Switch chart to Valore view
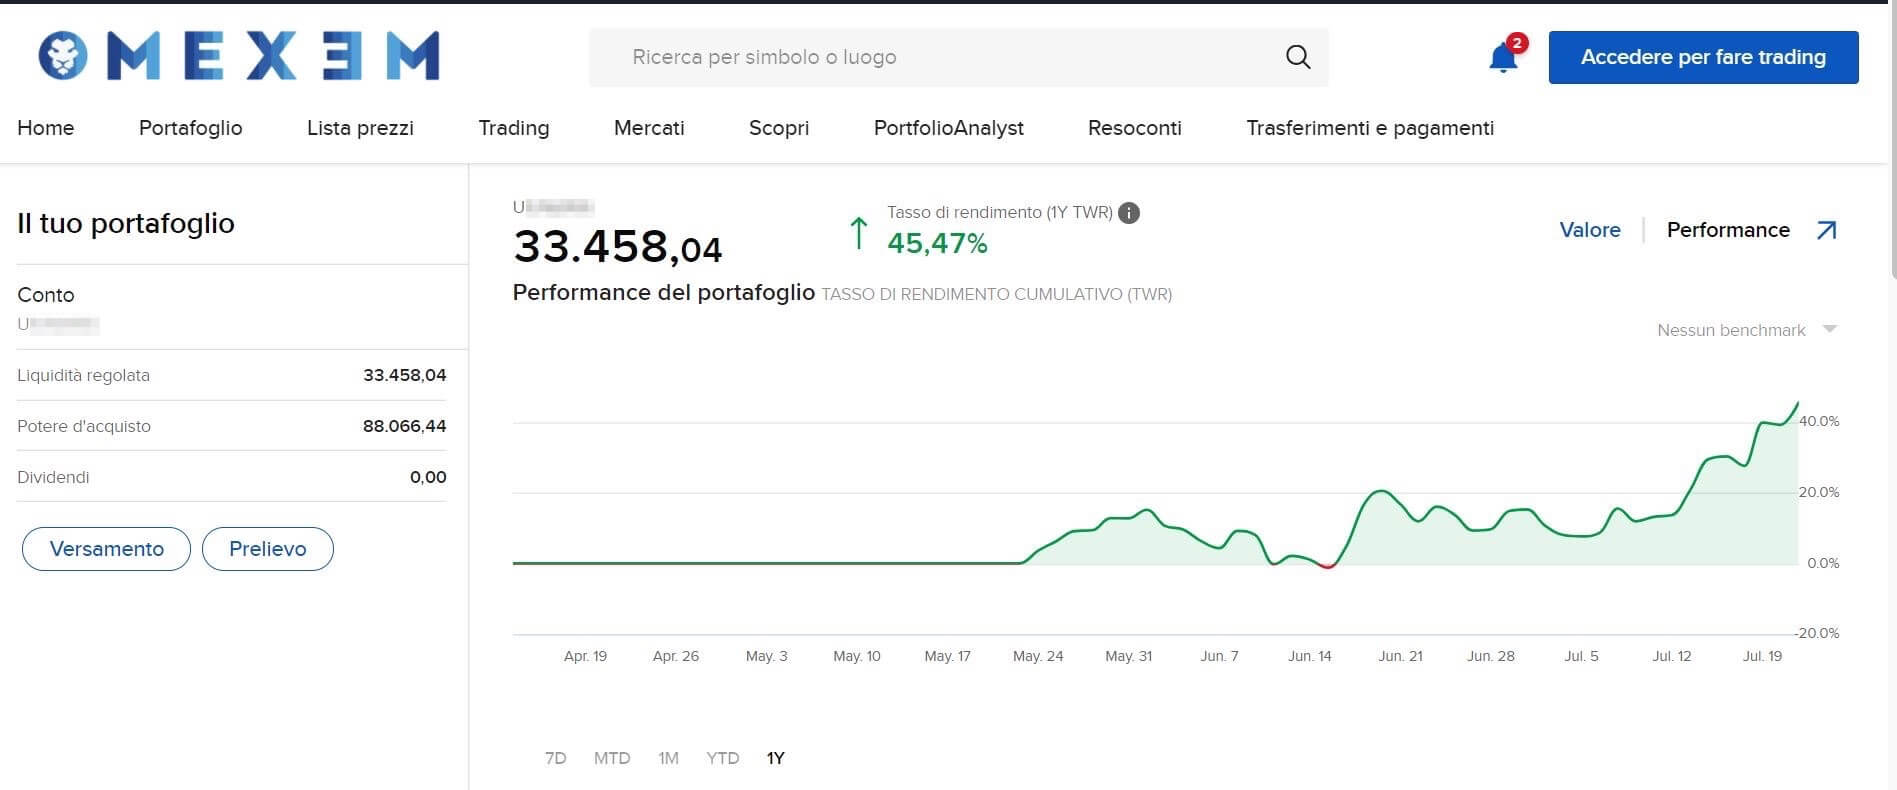Image resolution: width=1897 pixels, height=790 pixels. [x=1589, y=230]
